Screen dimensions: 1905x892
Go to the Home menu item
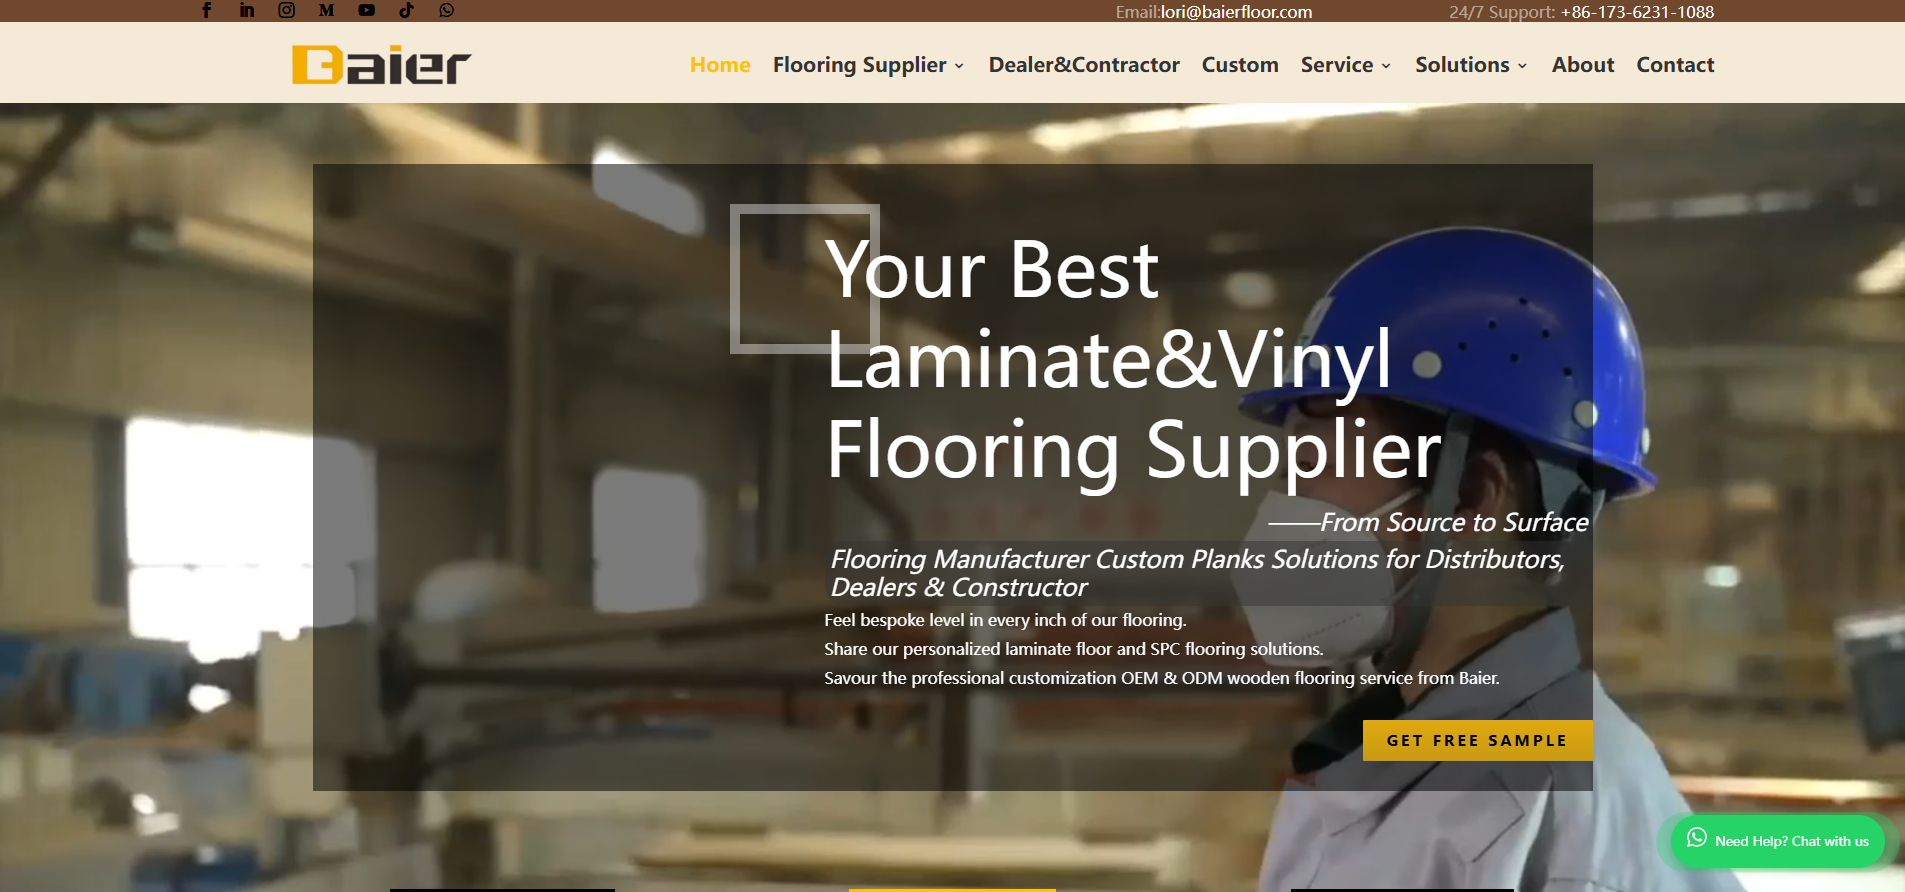[x=720, y=65]
